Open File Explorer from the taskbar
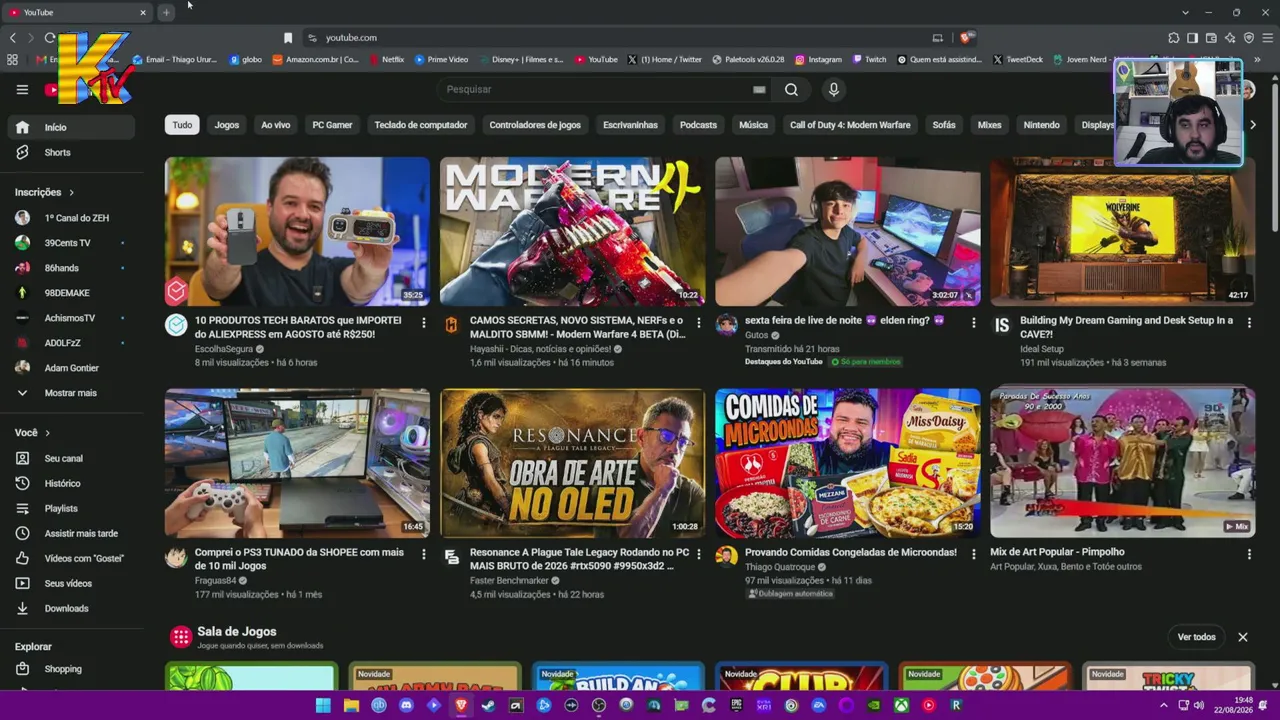Screen dimensions: 1280x720 [x=351, y=705]
